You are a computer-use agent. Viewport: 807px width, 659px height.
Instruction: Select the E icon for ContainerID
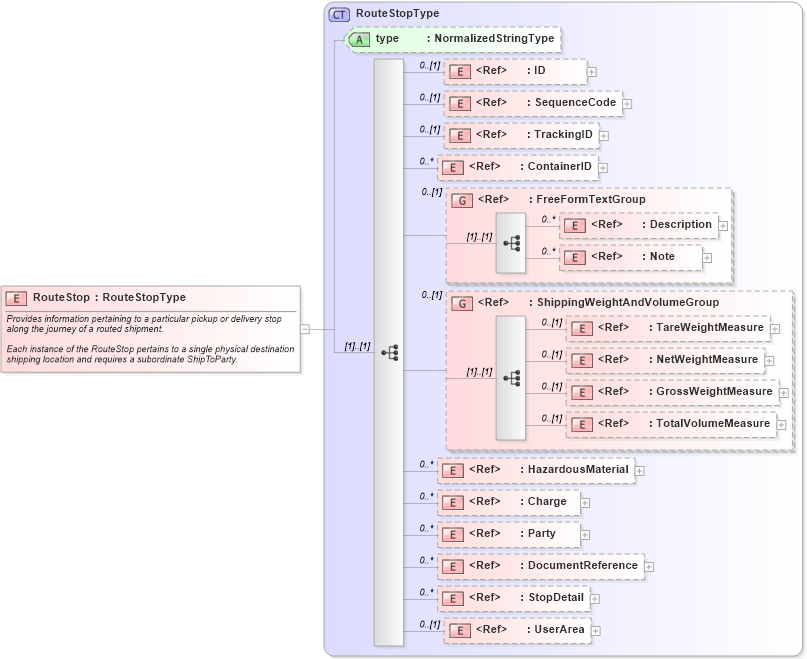[x=453, y=167]
